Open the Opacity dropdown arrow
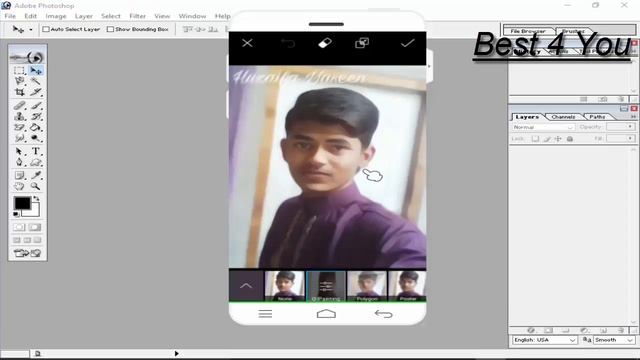Viewport: 640px width, 360px height. click(630, 127)
